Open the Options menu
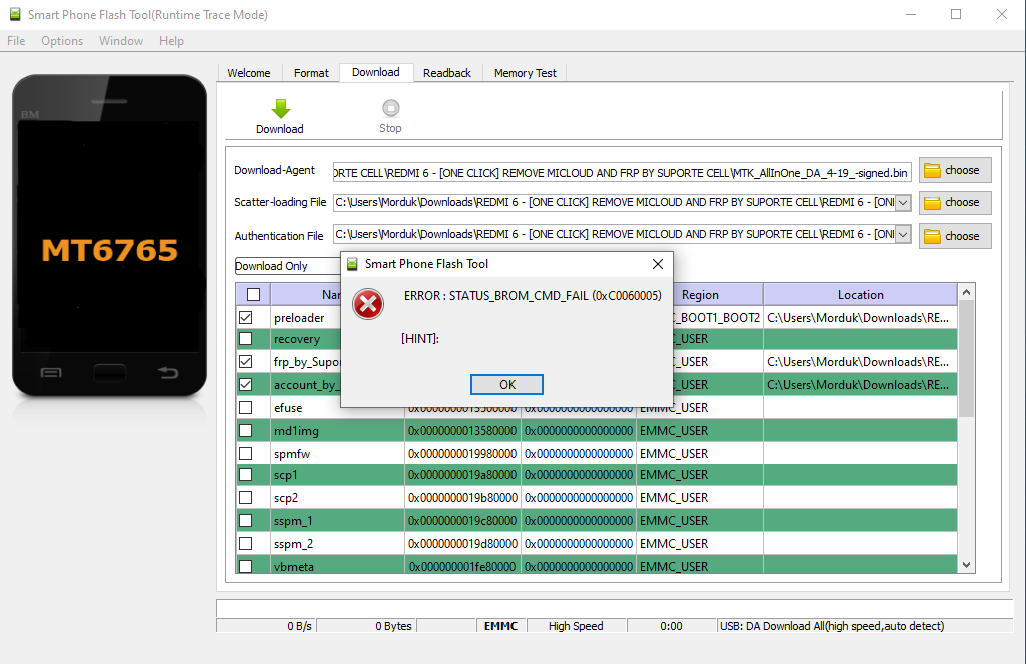This screenshot has height=666, width=1026. (62, 41)
